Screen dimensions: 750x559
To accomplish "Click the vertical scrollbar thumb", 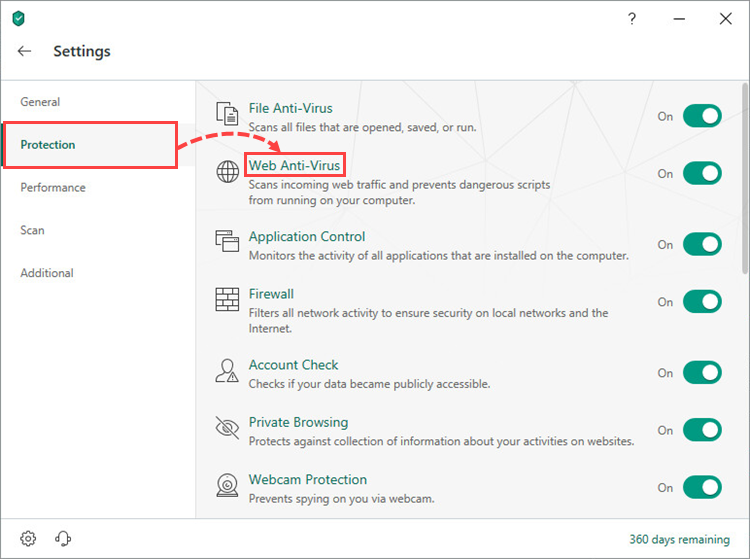I will tap(745, 178).
